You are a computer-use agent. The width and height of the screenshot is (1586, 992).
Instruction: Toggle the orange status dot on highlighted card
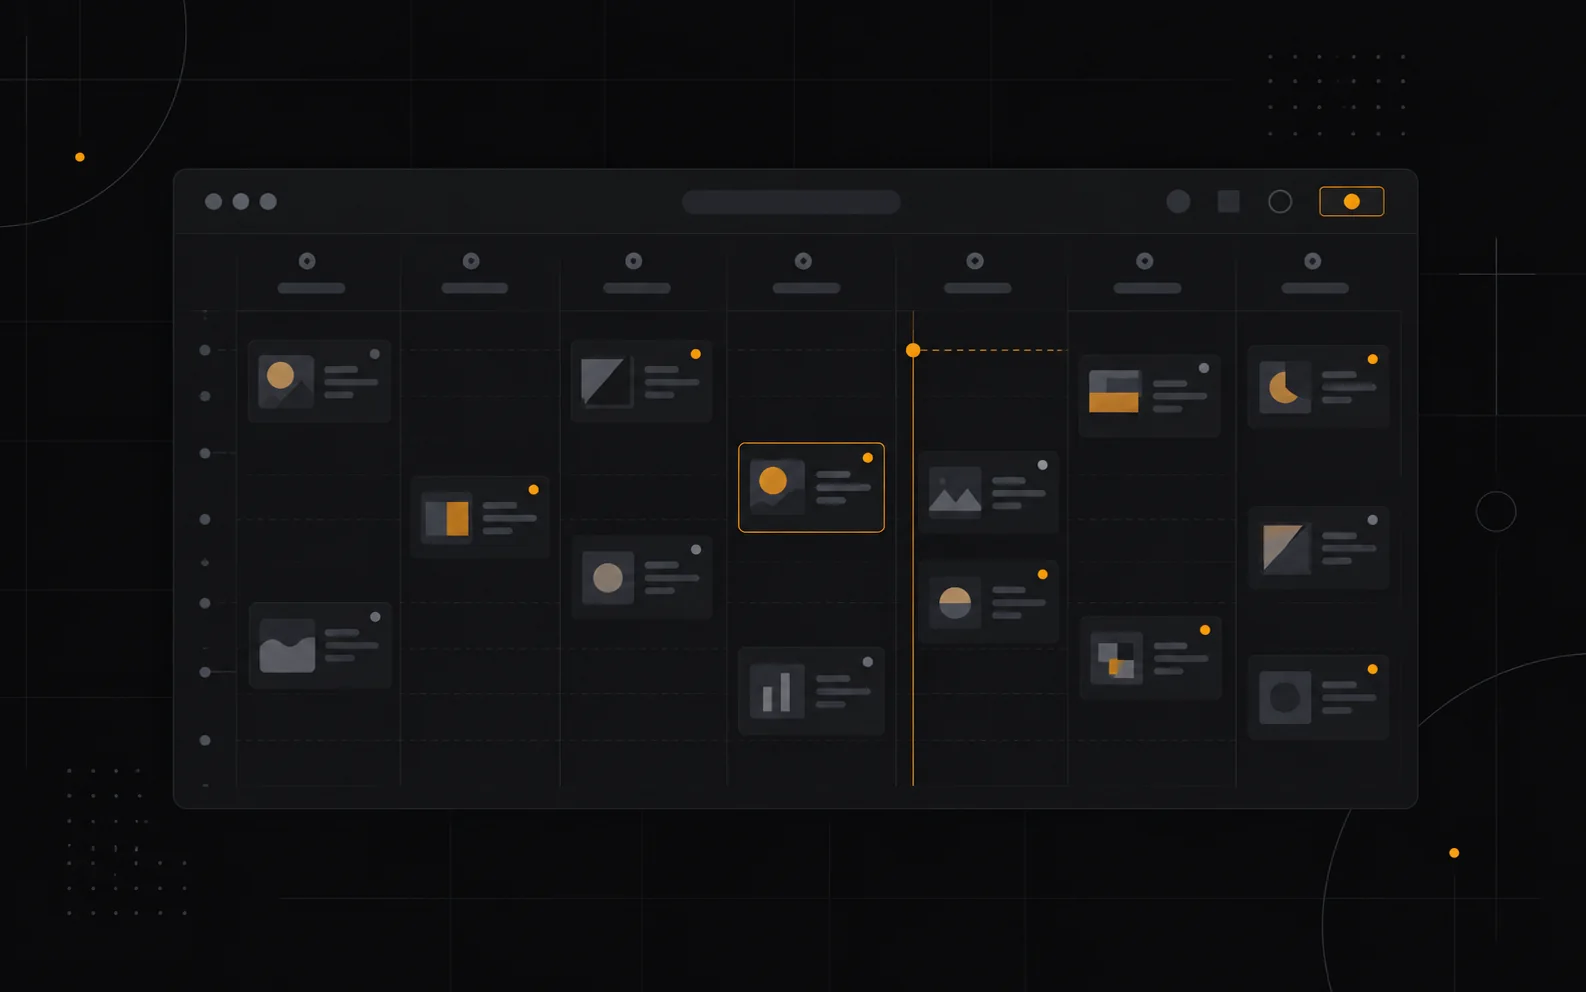868,458
